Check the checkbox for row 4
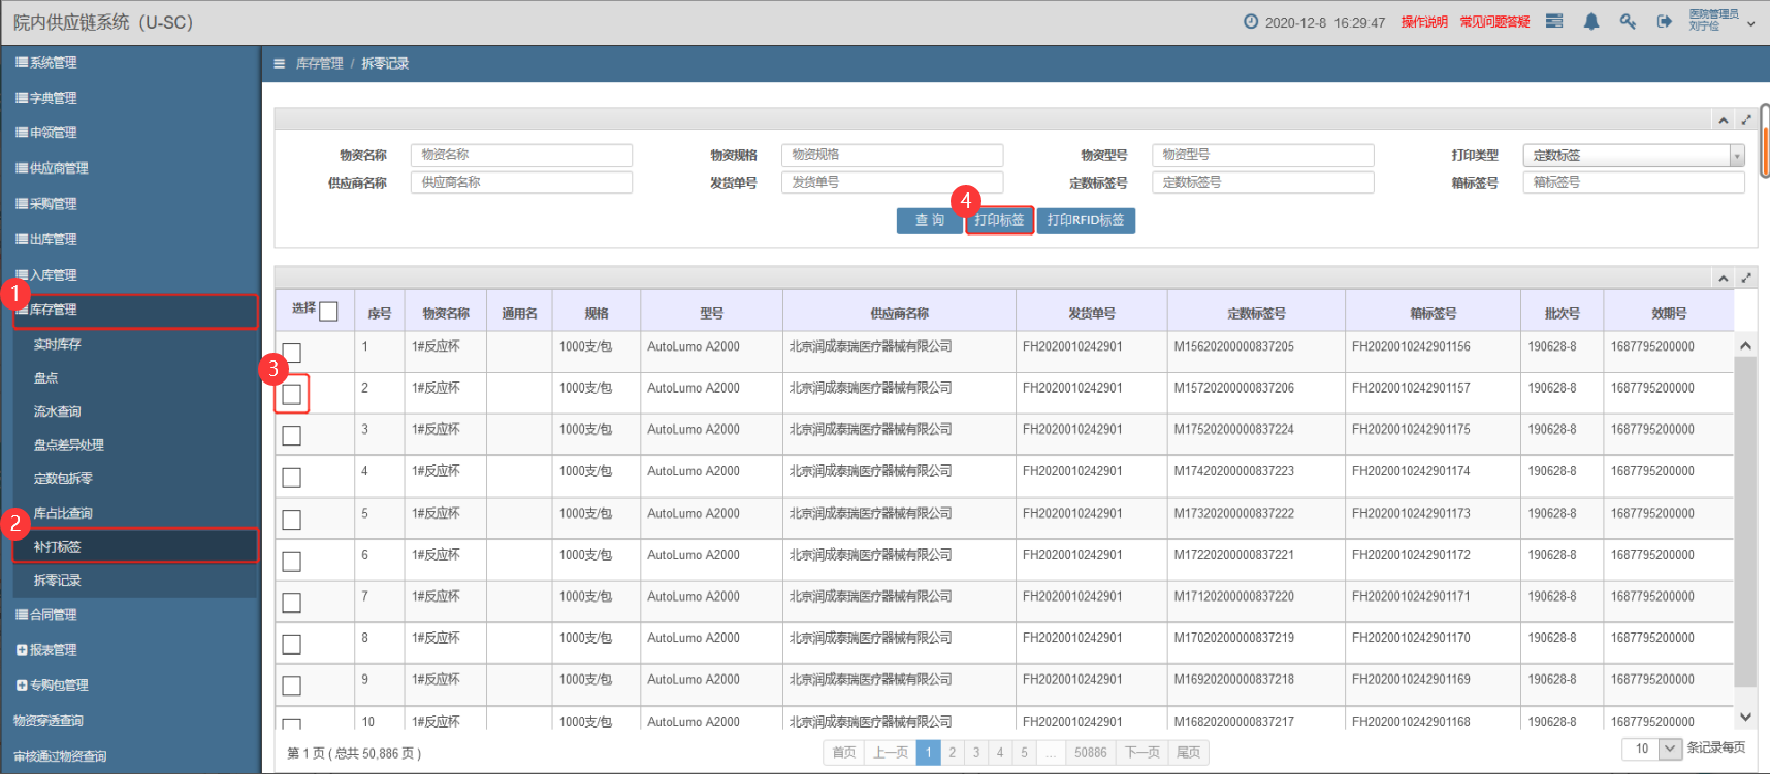 click(291, 478)
